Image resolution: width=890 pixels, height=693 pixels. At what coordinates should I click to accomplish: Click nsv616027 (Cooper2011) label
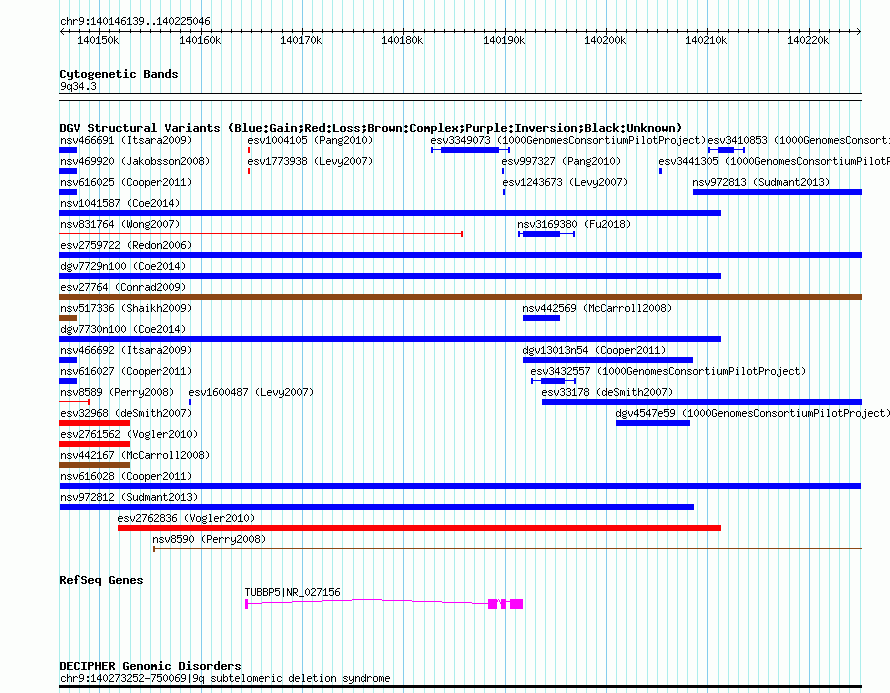click(126, 371)
